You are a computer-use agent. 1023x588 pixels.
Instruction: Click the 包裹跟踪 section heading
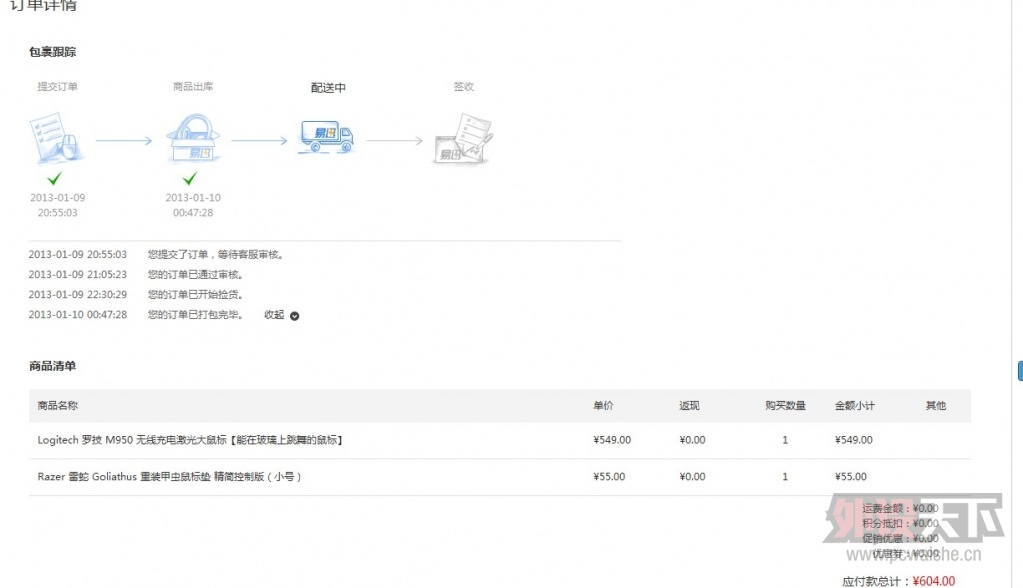coord(52,52)
